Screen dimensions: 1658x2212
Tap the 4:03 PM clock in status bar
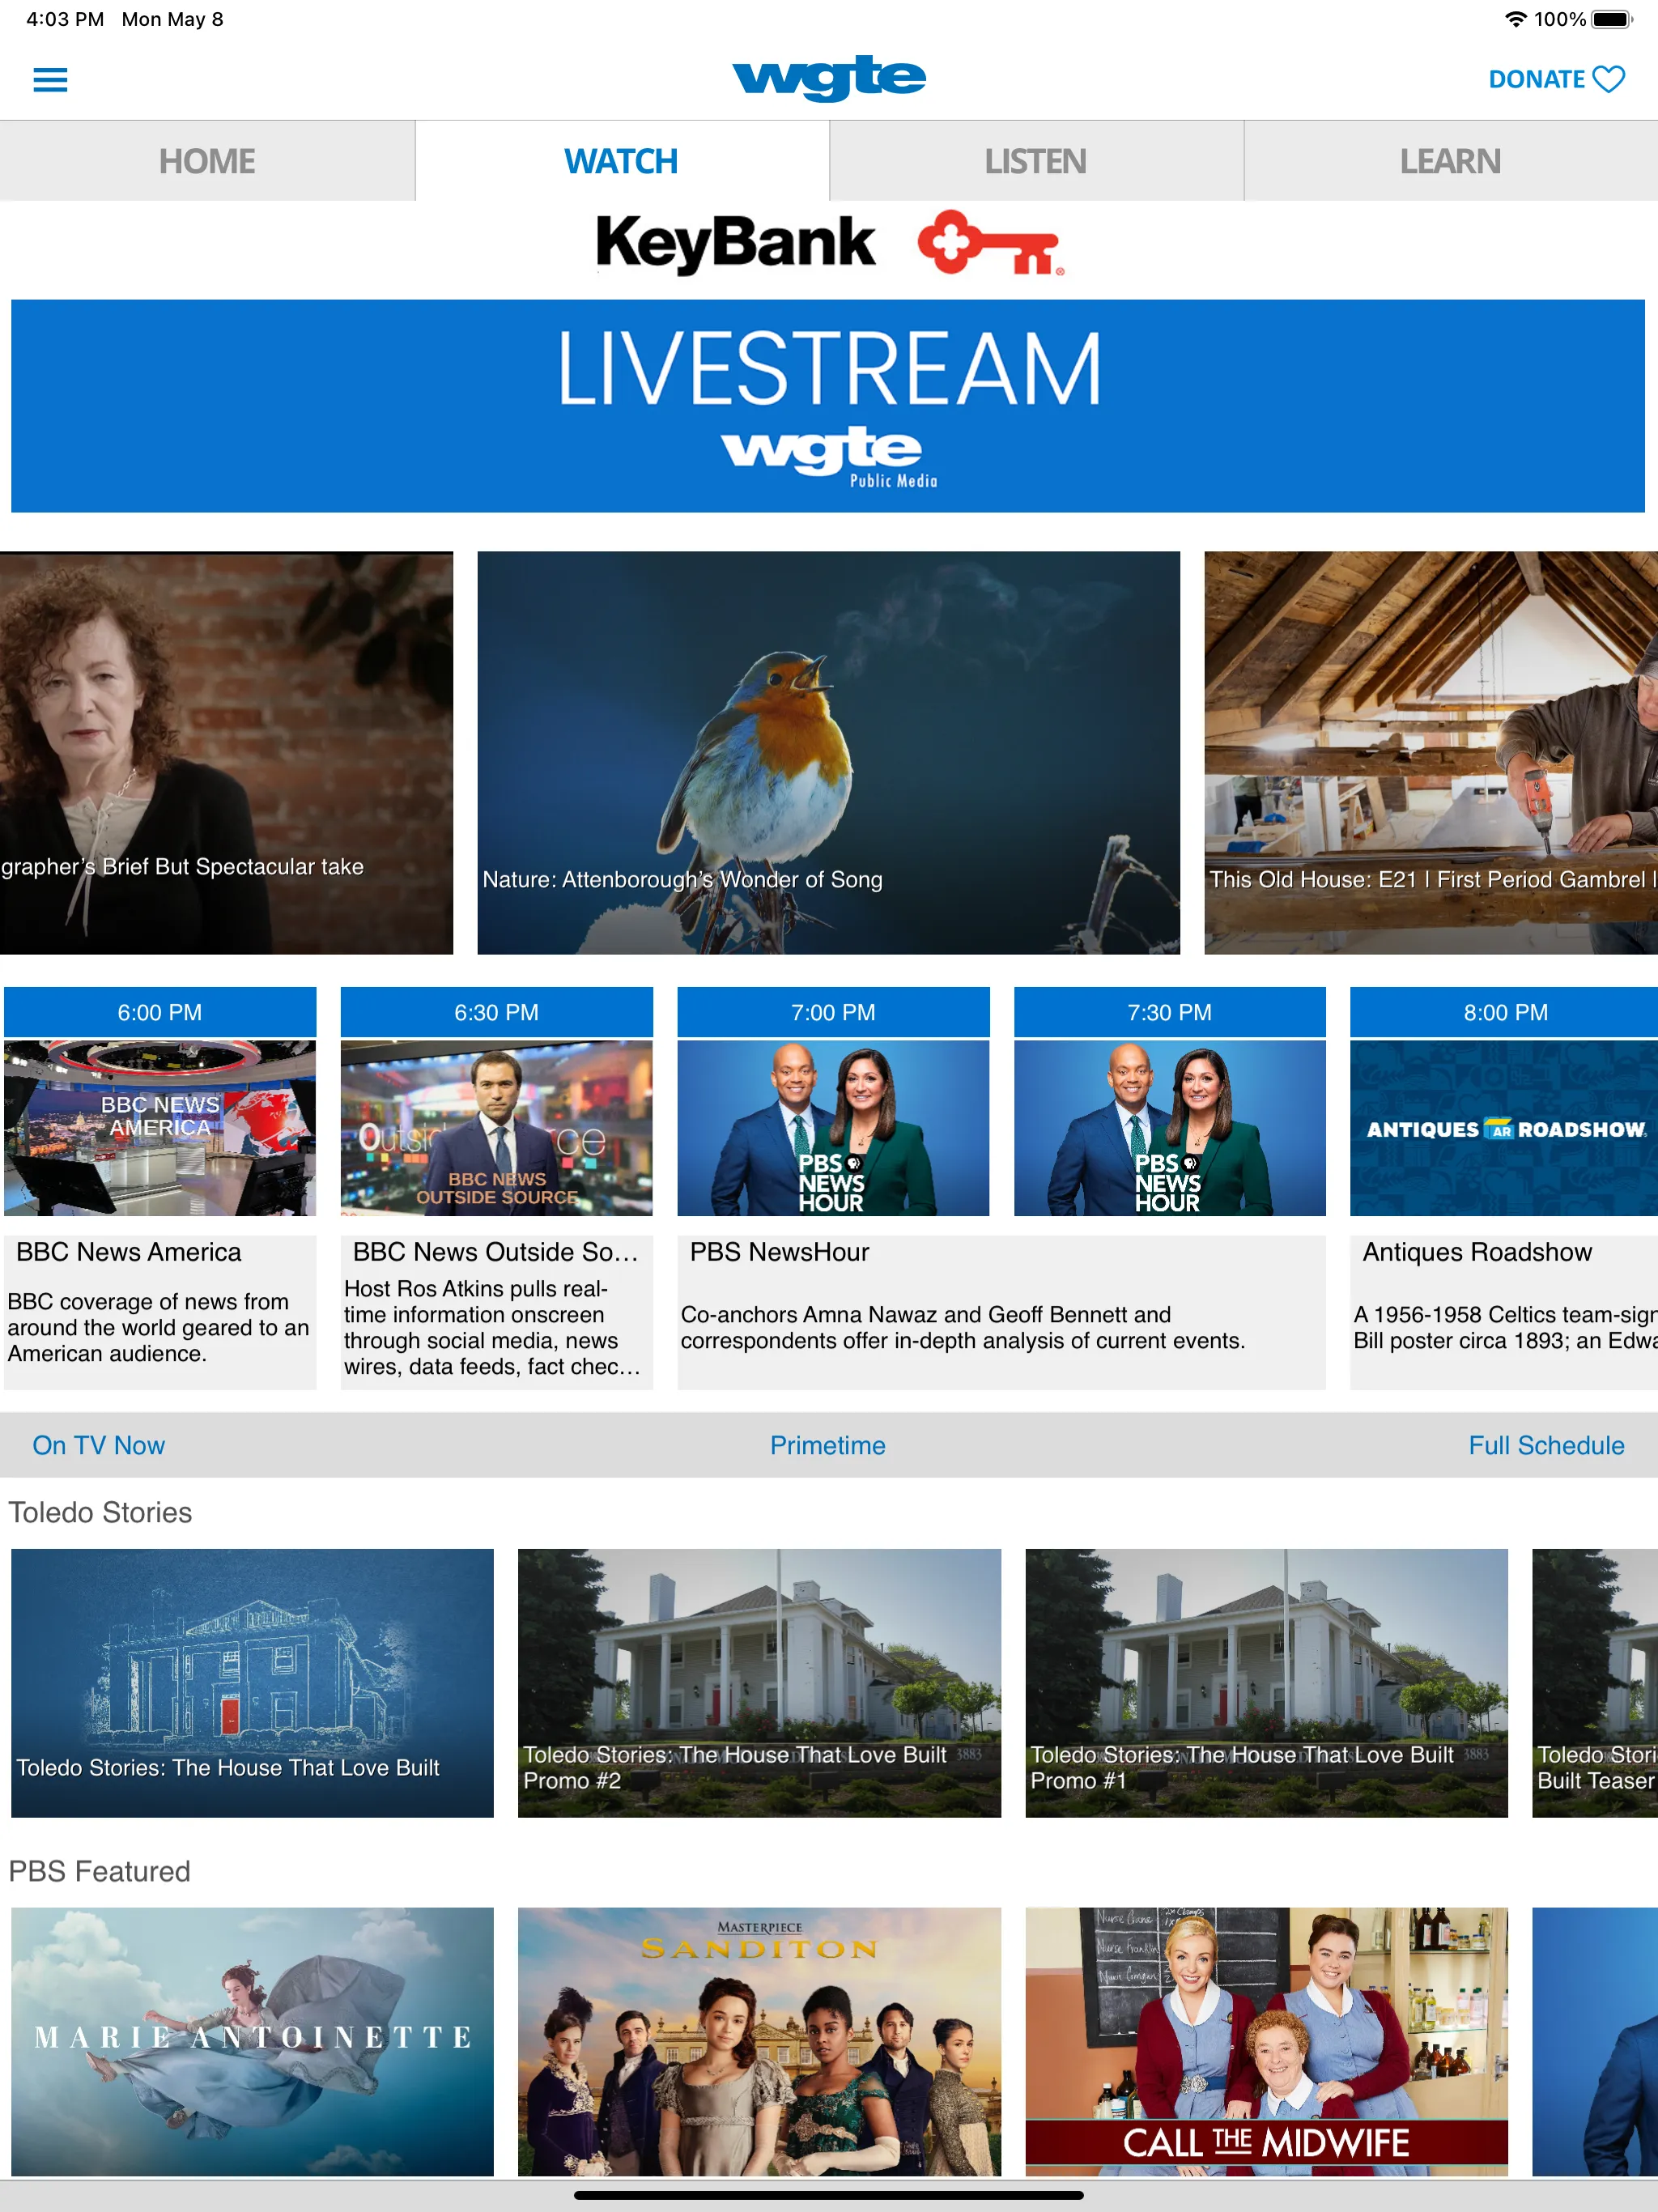[x=65, y=19]
